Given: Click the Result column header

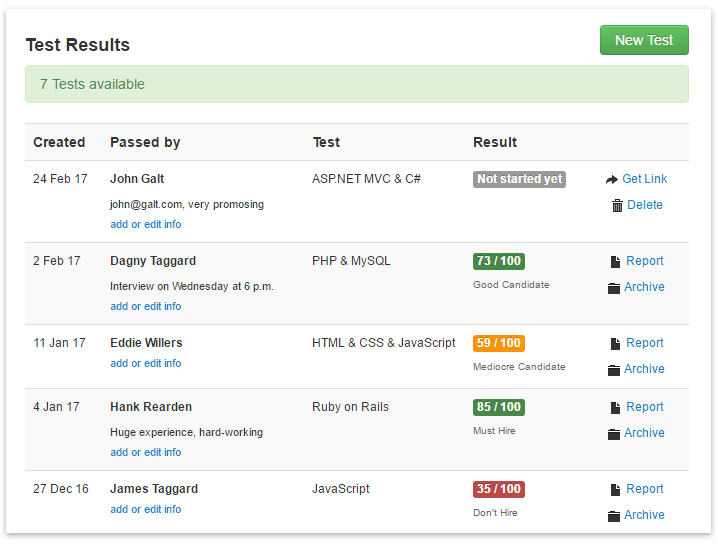Looking at the screenshot, I should click(x=495, y=142).
